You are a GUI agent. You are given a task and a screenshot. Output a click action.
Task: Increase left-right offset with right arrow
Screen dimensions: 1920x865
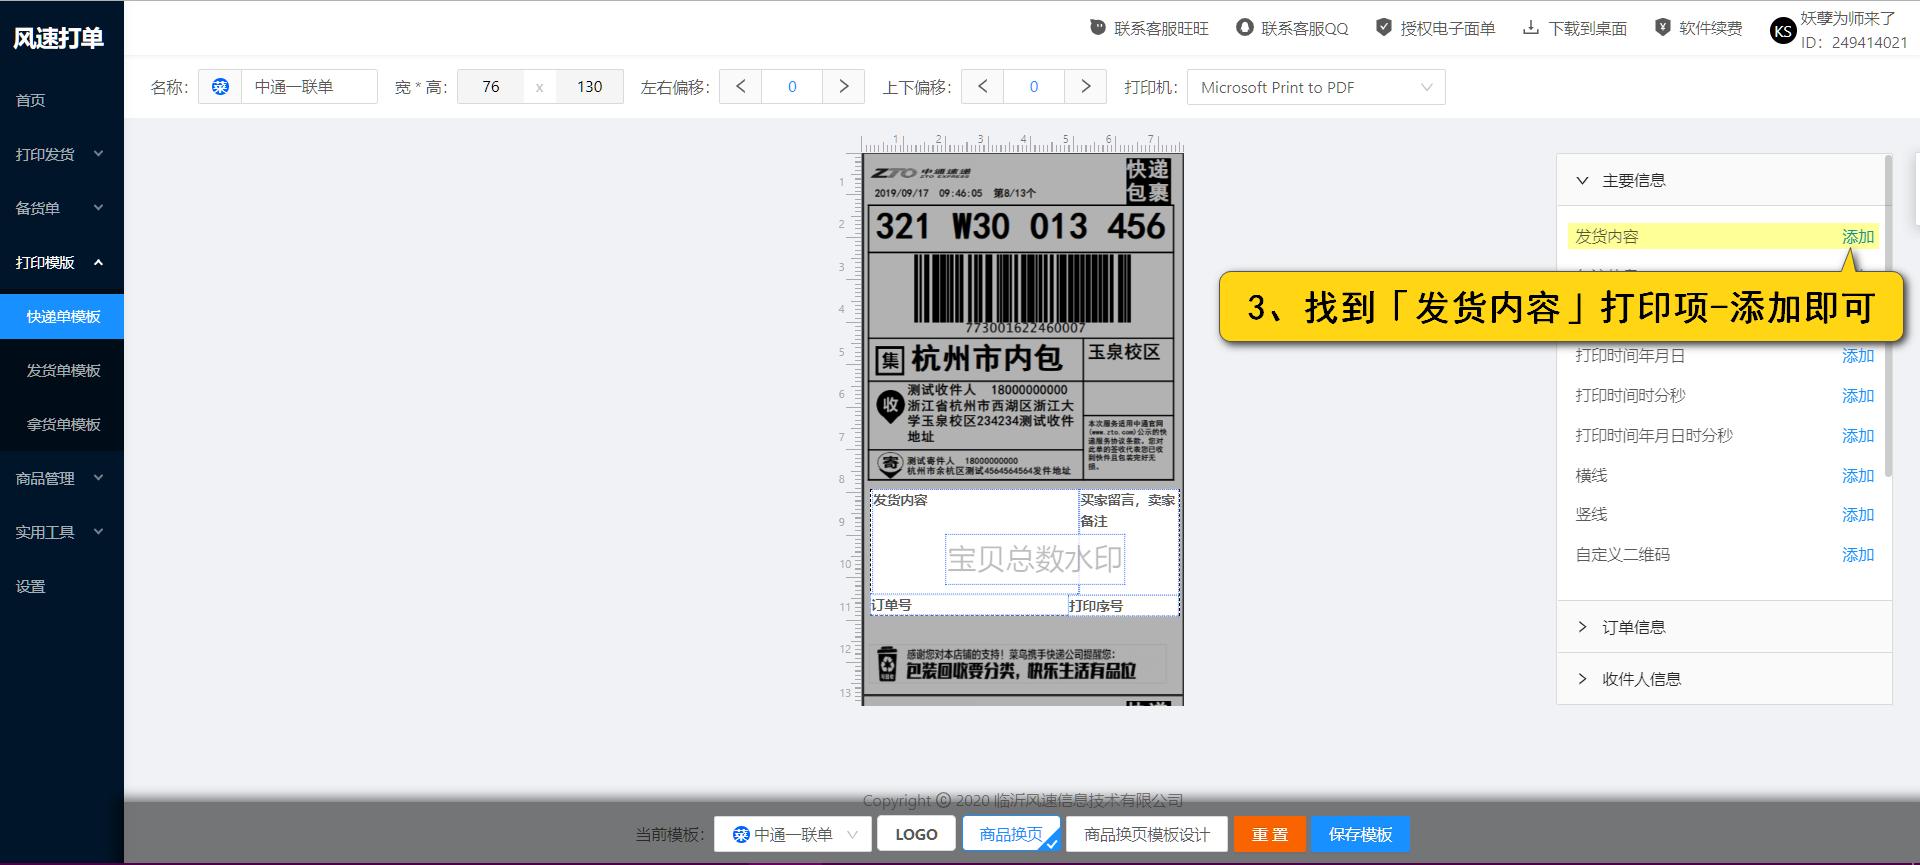point(843,87)
